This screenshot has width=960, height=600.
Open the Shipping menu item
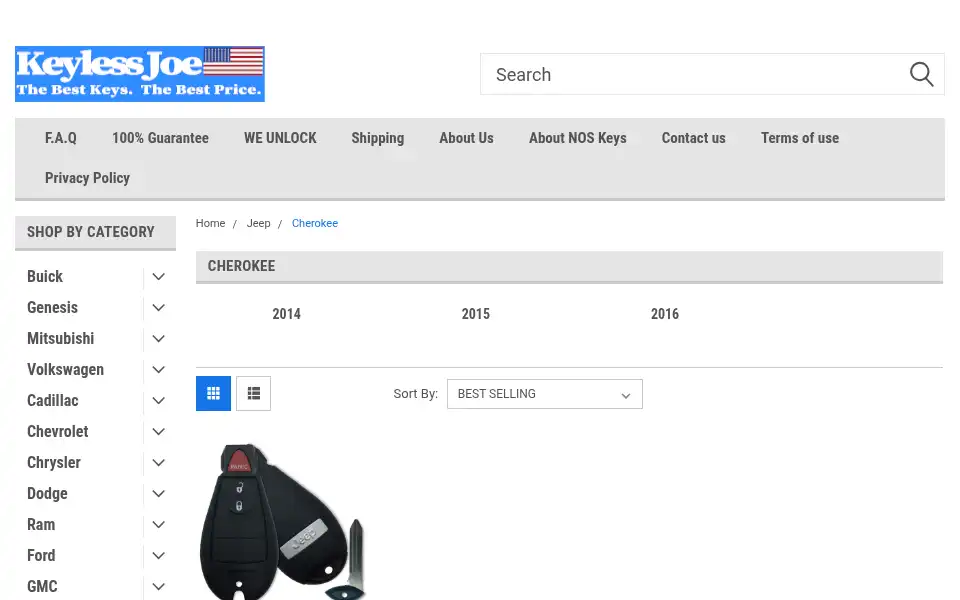[378, 138]
